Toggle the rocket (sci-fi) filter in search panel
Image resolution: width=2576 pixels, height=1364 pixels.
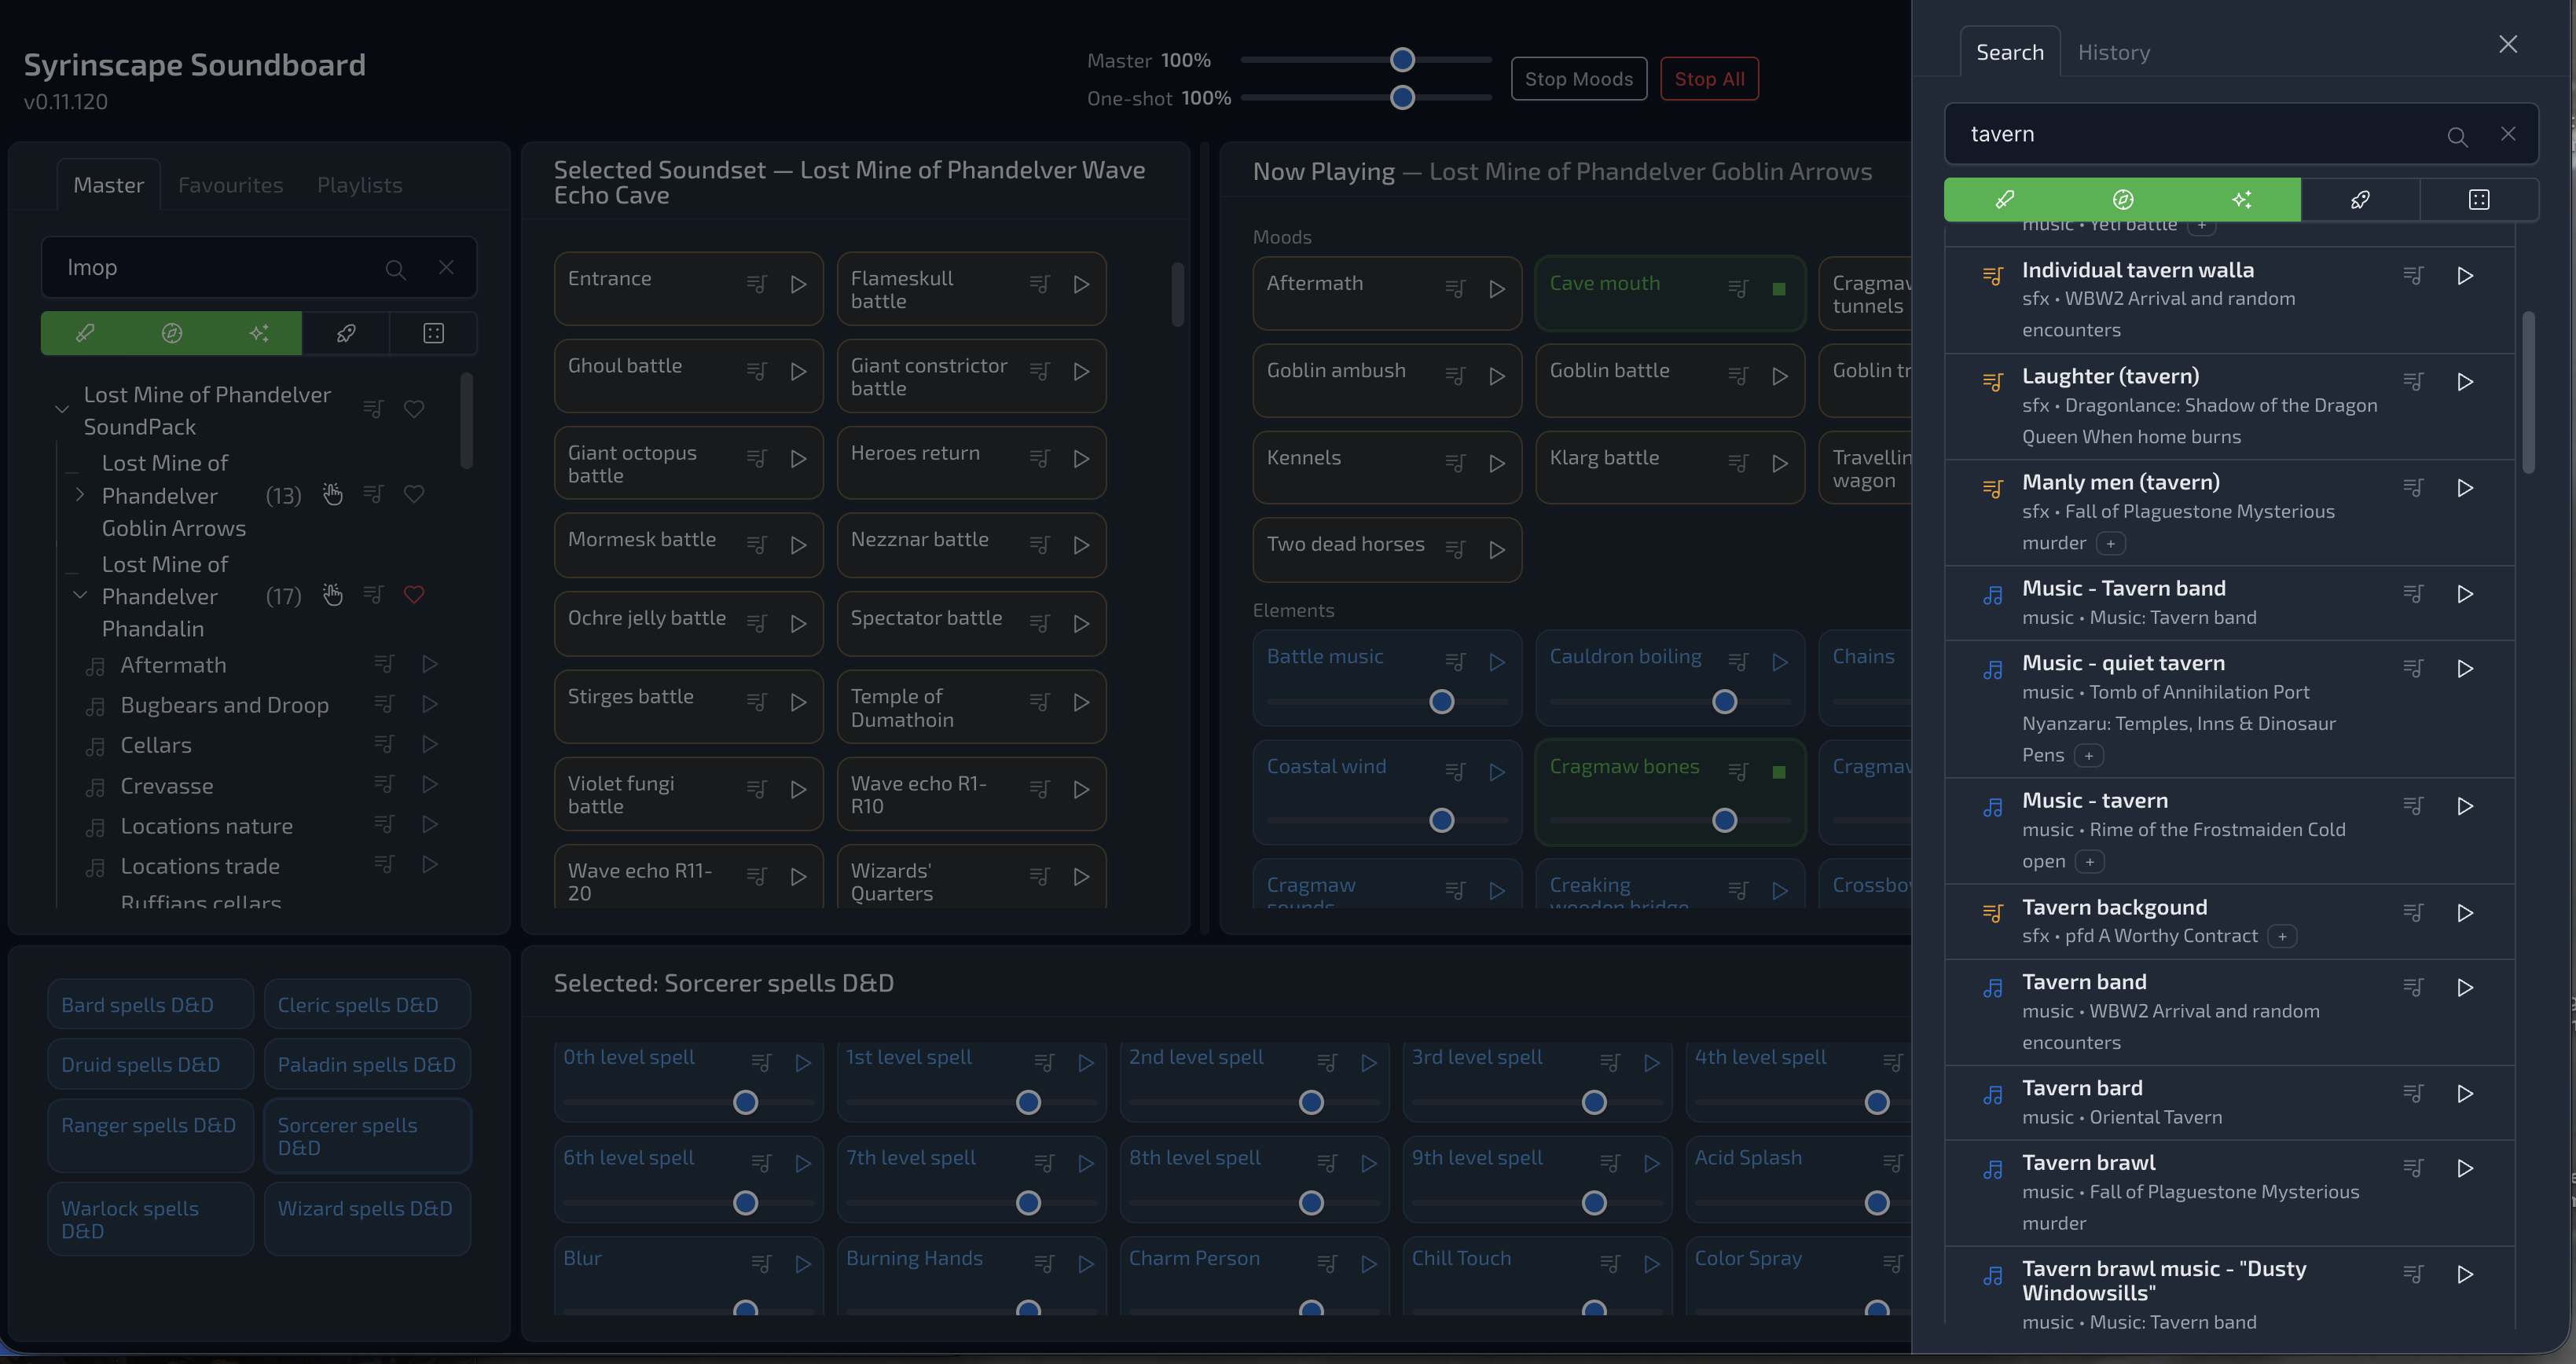click(2360, 200)
